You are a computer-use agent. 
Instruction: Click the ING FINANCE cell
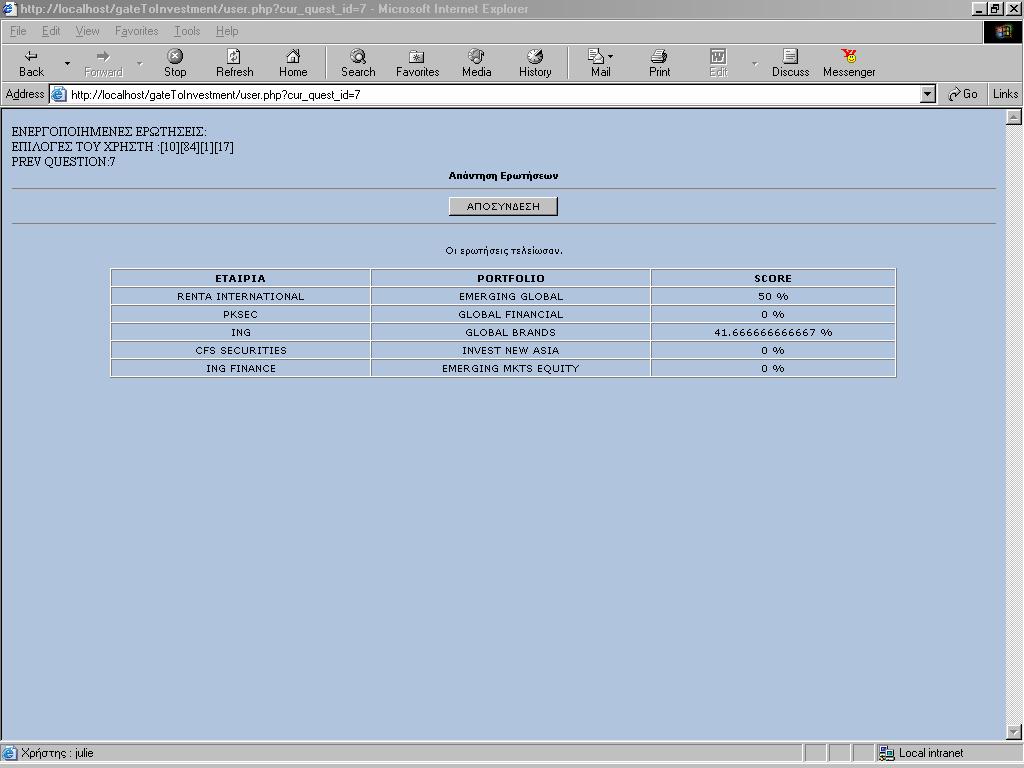click(x=240, y=368)
